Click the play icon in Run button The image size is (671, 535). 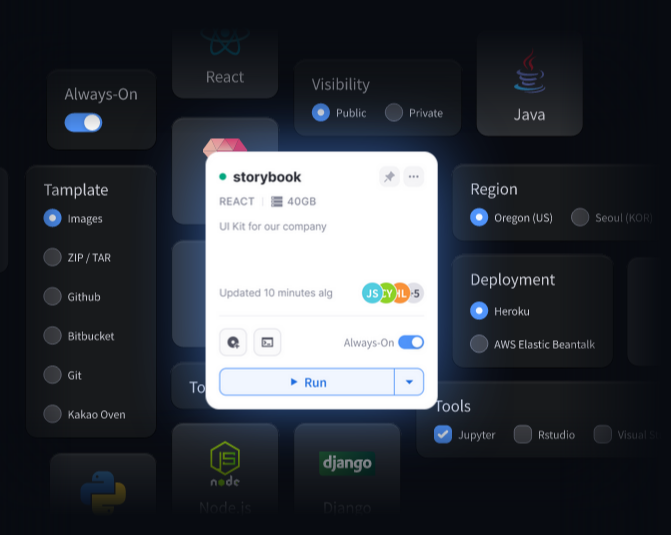pyautogui.click(x=294, y=382)
